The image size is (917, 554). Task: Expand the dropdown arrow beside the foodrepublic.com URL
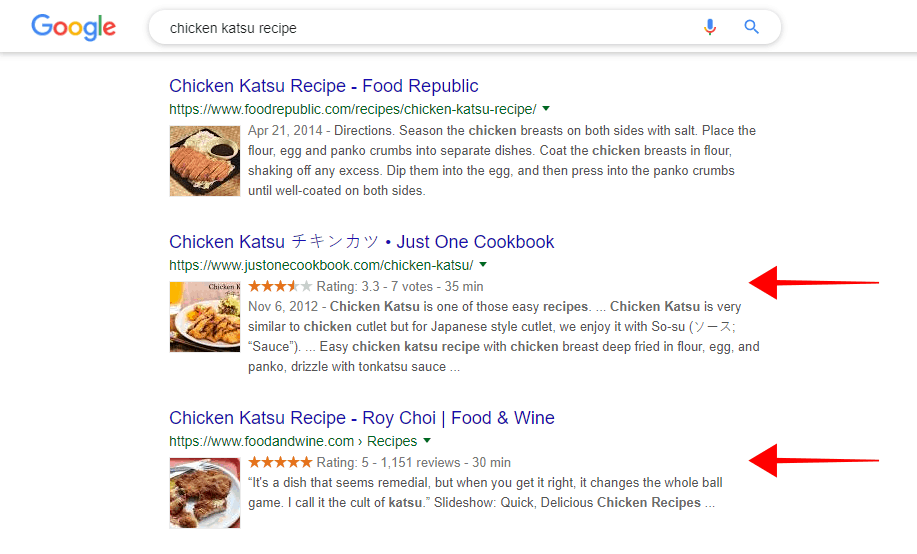(546, 108)
